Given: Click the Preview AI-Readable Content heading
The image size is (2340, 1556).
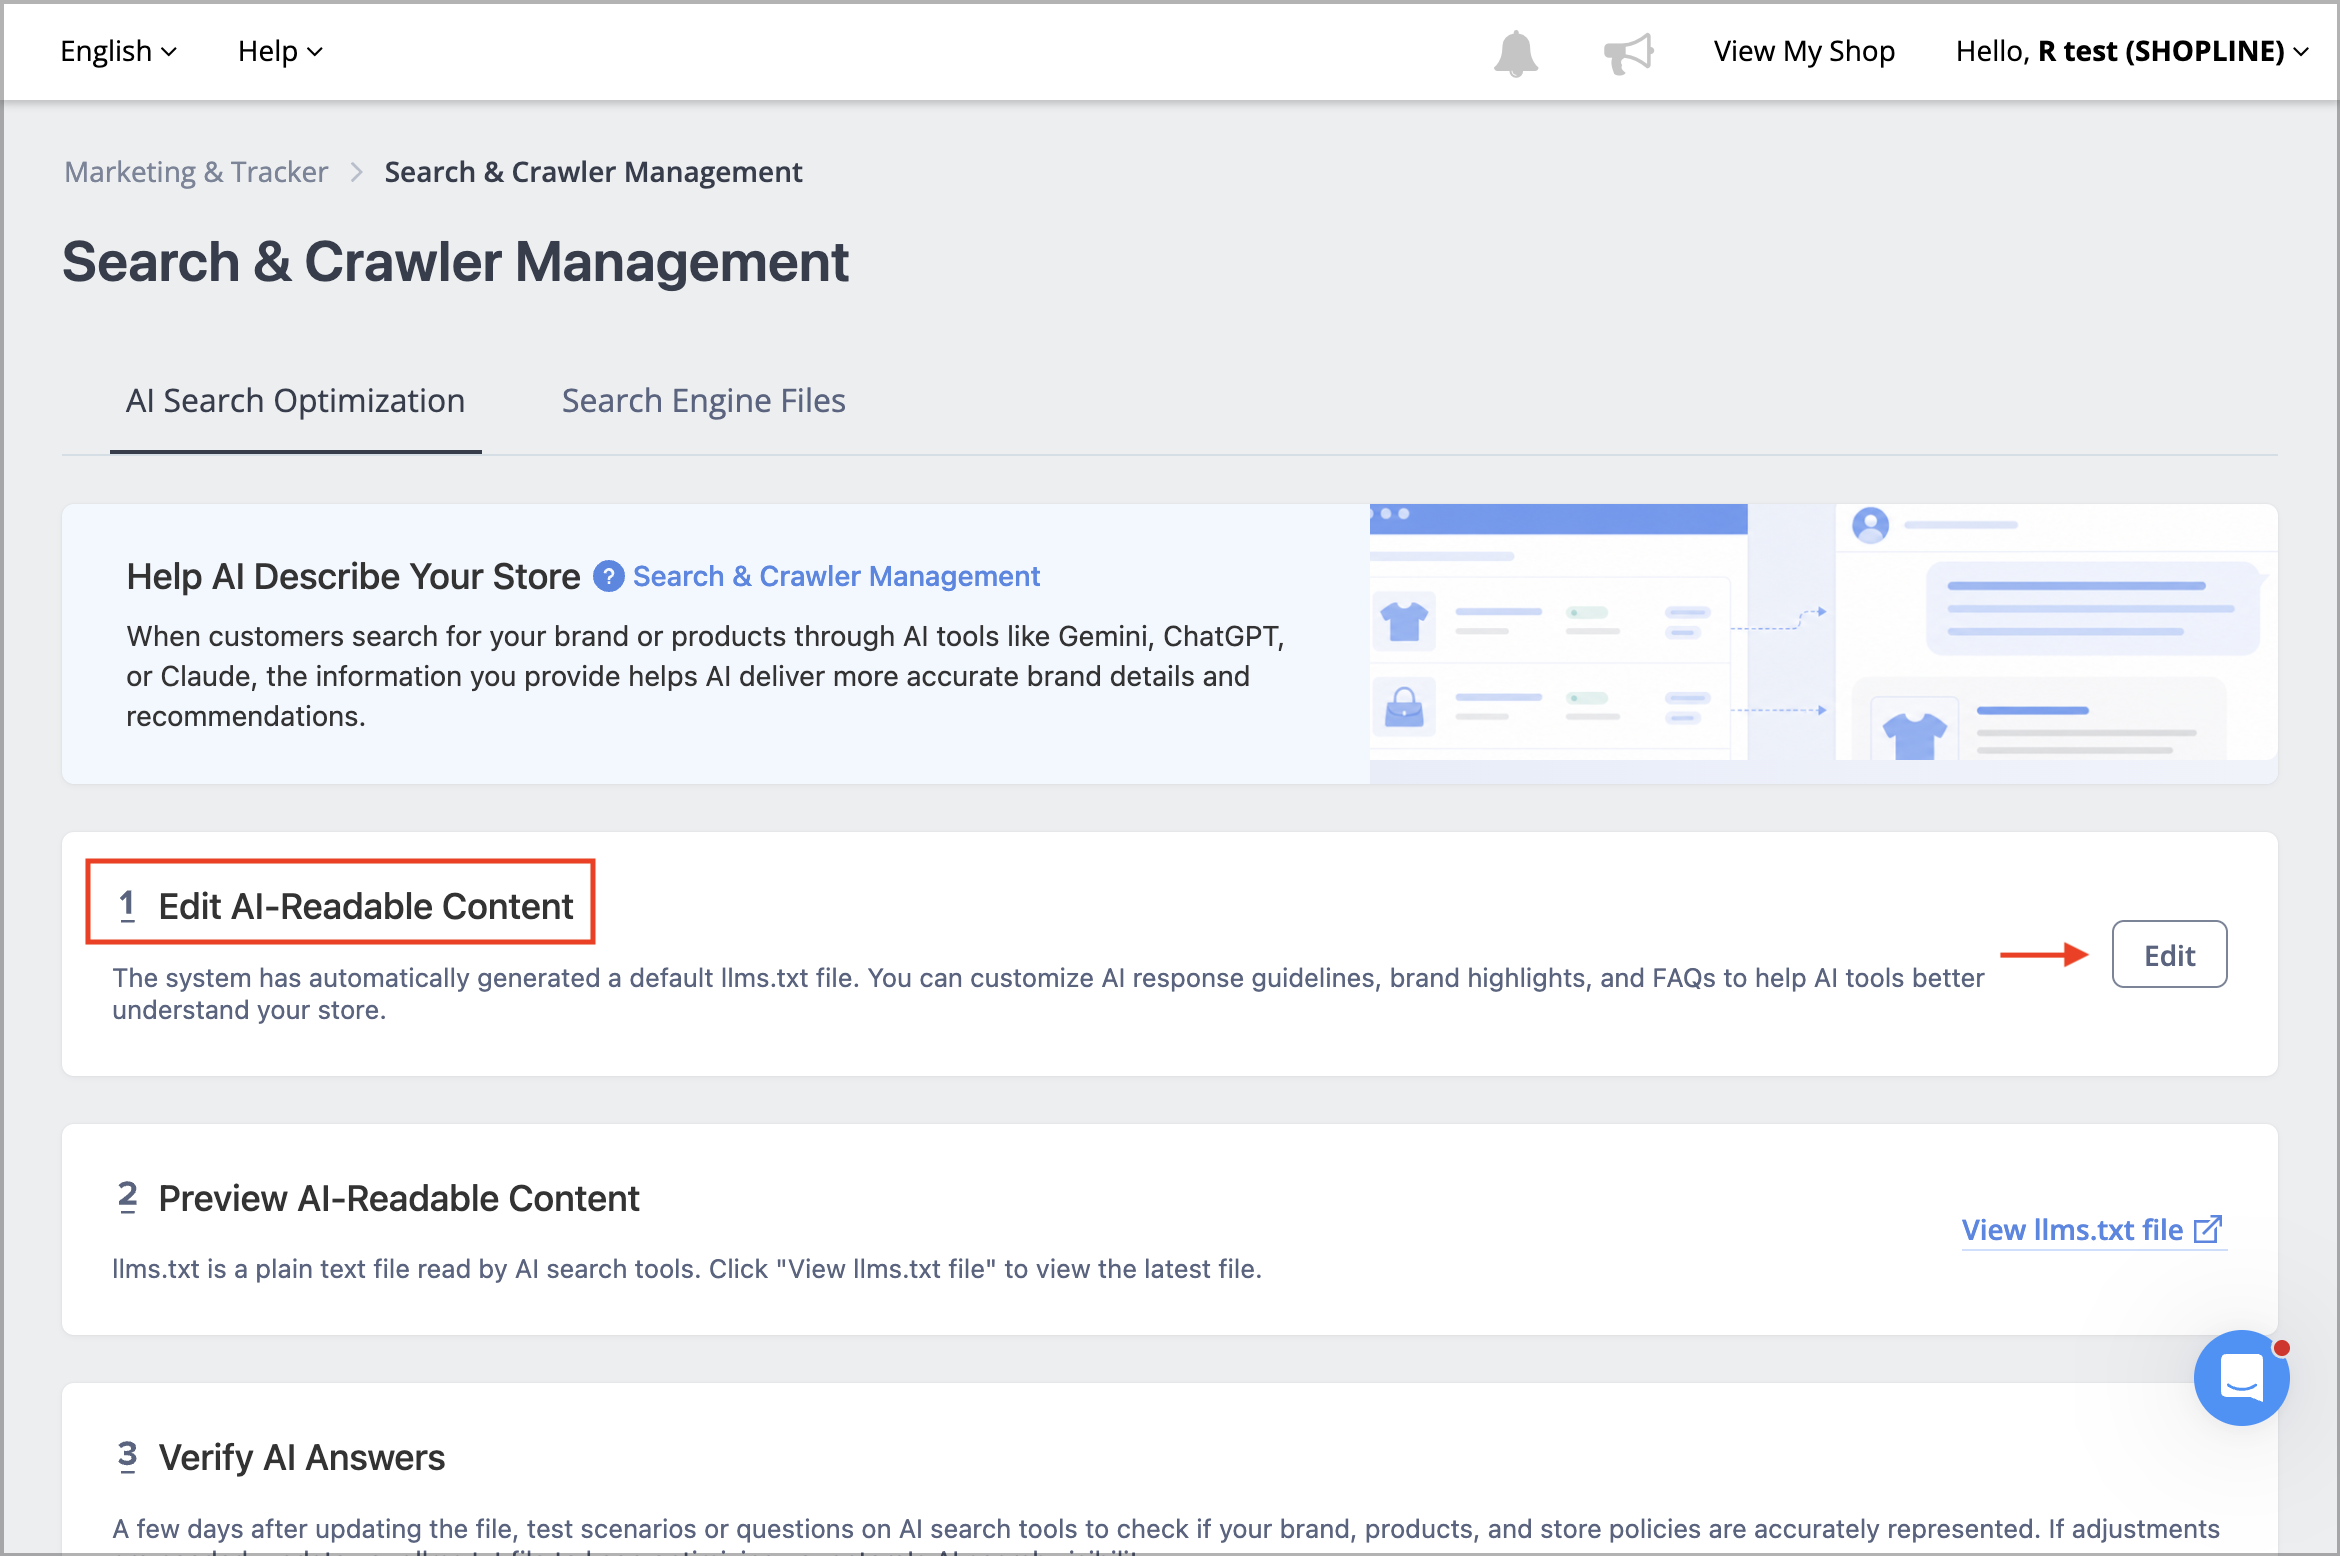Looking at the screenshot, I should (398, 1198).
